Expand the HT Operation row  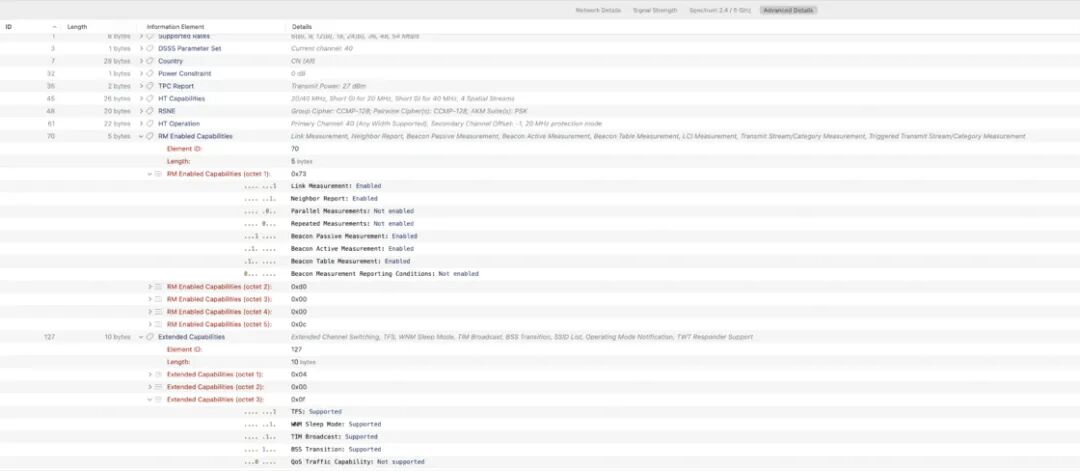(x=141, y=124)
